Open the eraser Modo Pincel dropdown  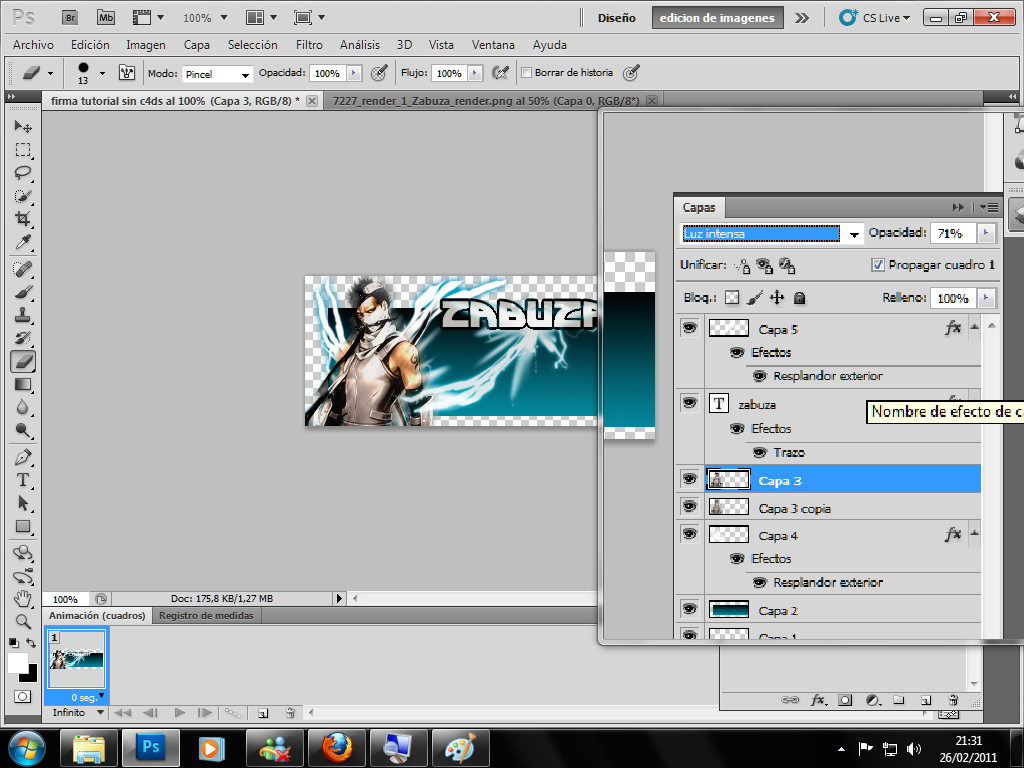click(x=245, y=74)
